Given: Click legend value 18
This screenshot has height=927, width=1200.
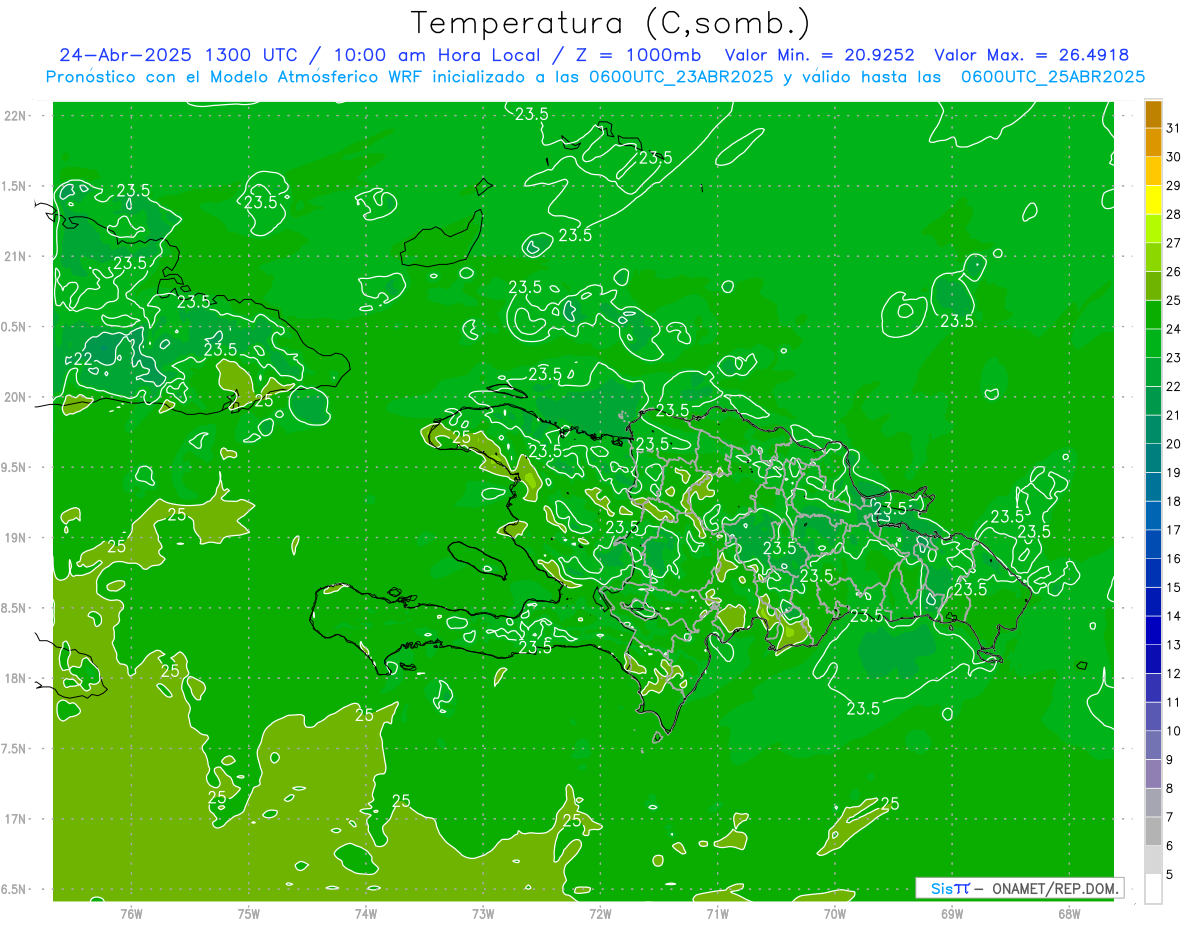Looking at the screenshot, I should [1173, 501].
